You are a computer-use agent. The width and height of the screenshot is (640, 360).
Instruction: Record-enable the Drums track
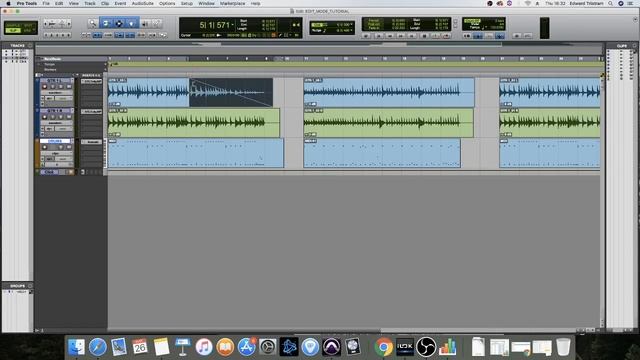pos(44,147)
